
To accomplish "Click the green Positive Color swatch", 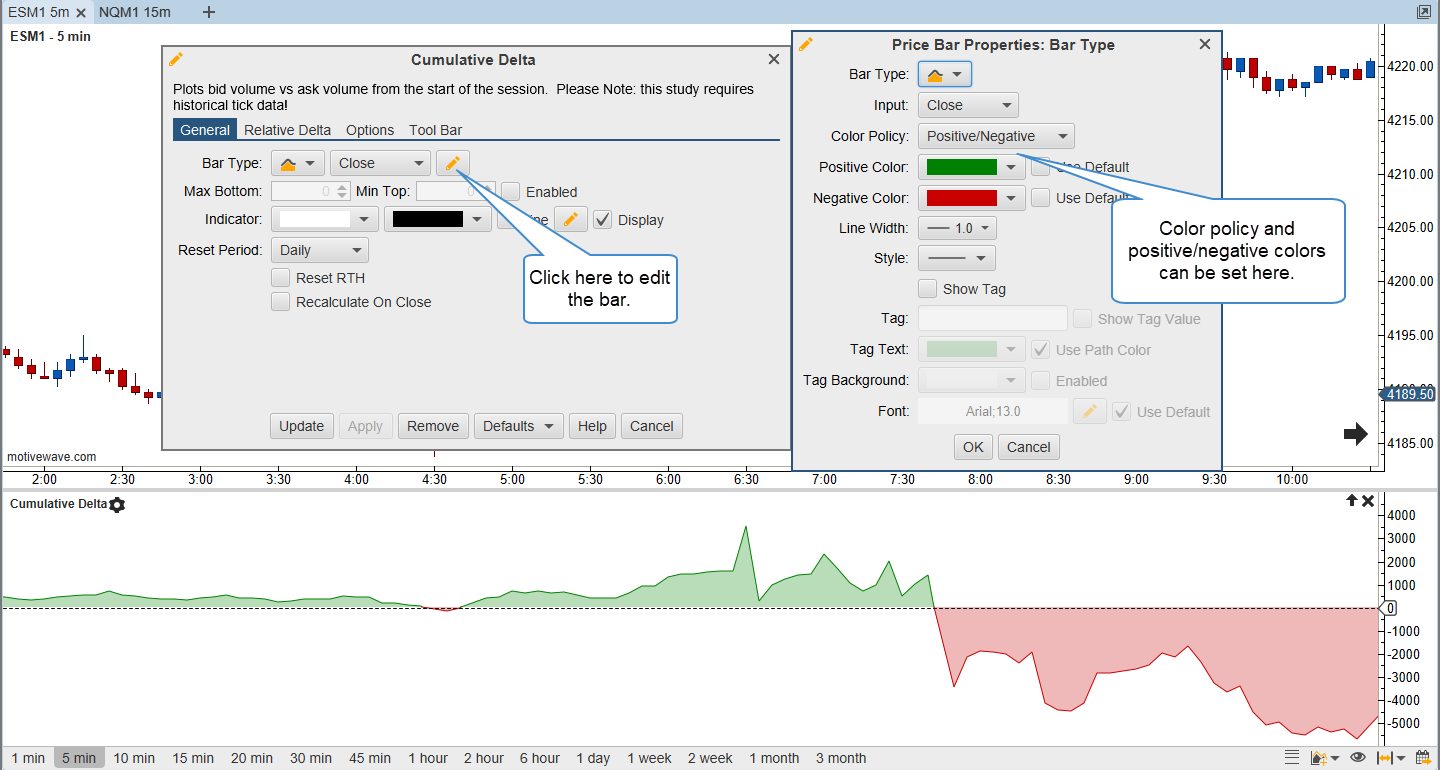I will coord(962,167).
